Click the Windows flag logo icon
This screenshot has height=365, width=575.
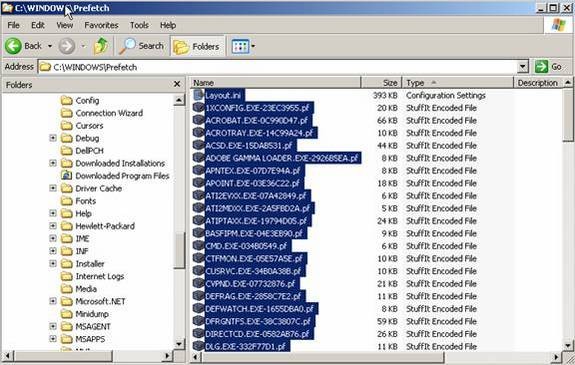(x=558, y=25)
